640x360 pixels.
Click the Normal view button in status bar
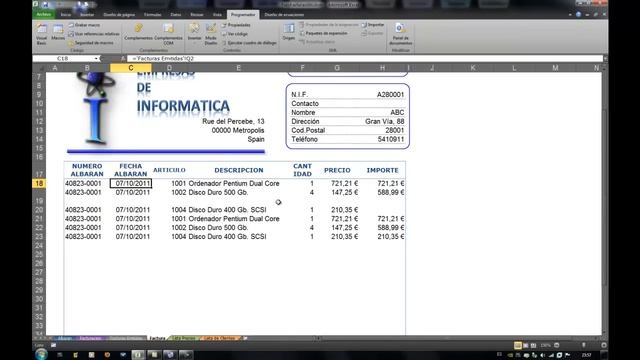[x=518, y=345]
